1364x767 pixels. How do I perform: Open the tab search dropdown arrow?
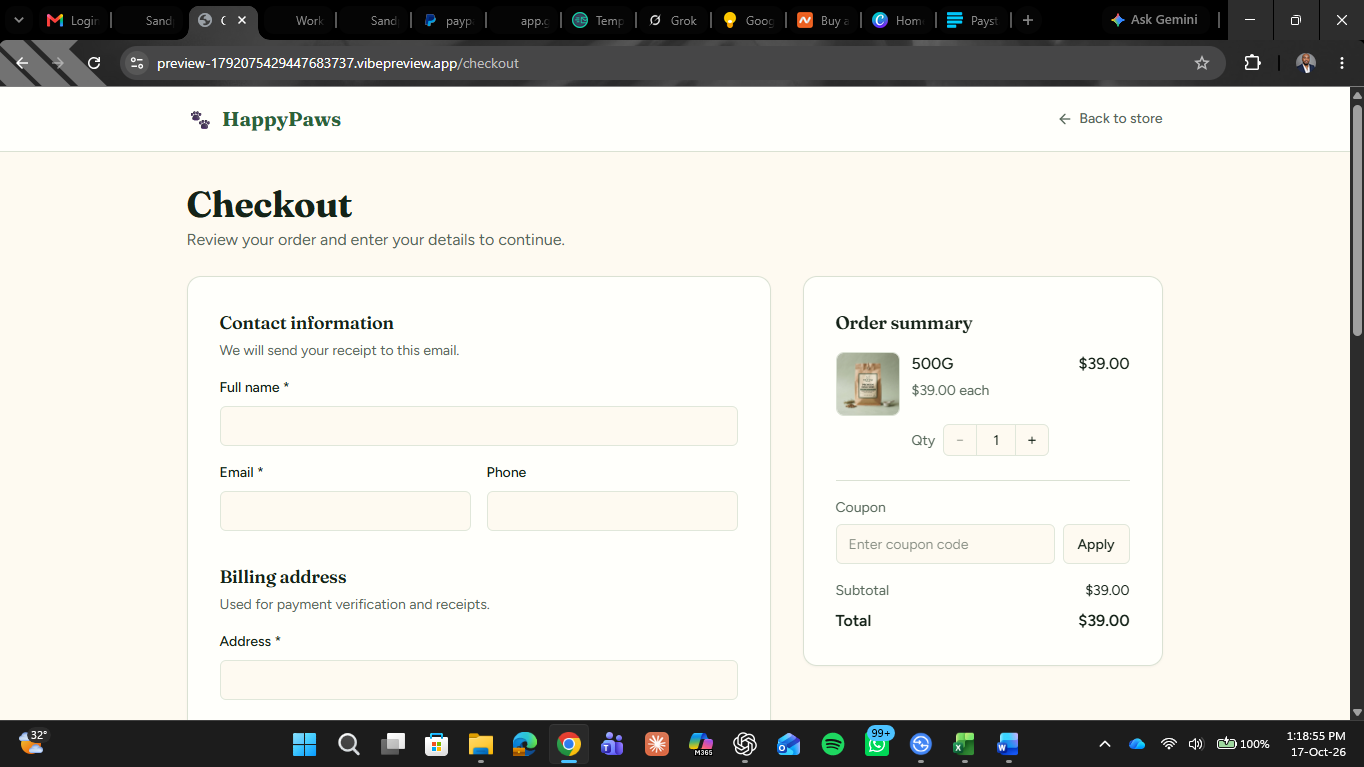[x=18, y=20]
